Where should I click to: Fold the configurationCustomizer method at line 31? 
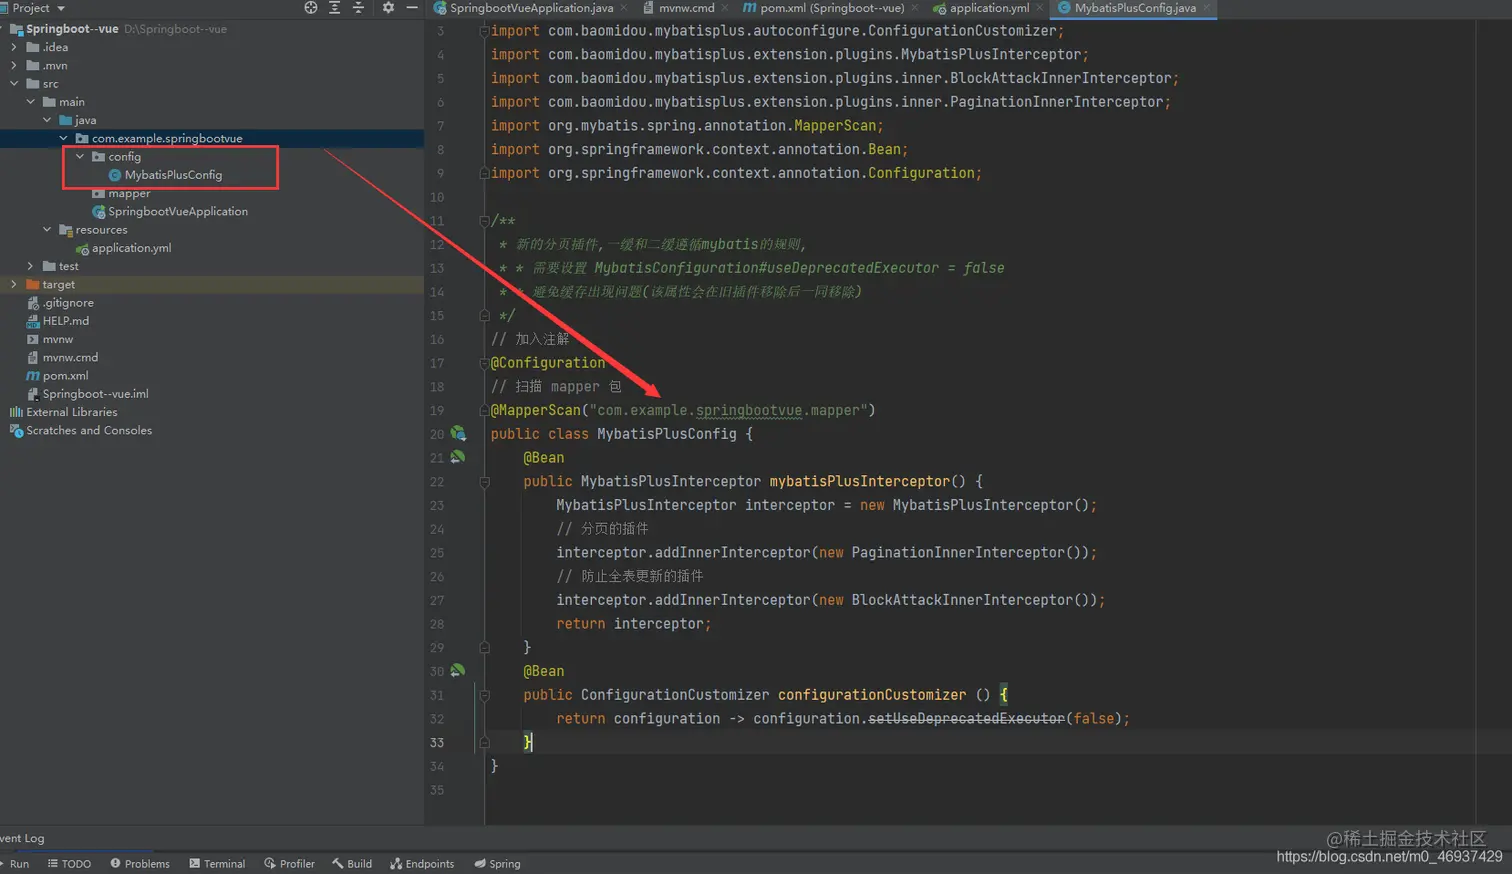[484, 694]
